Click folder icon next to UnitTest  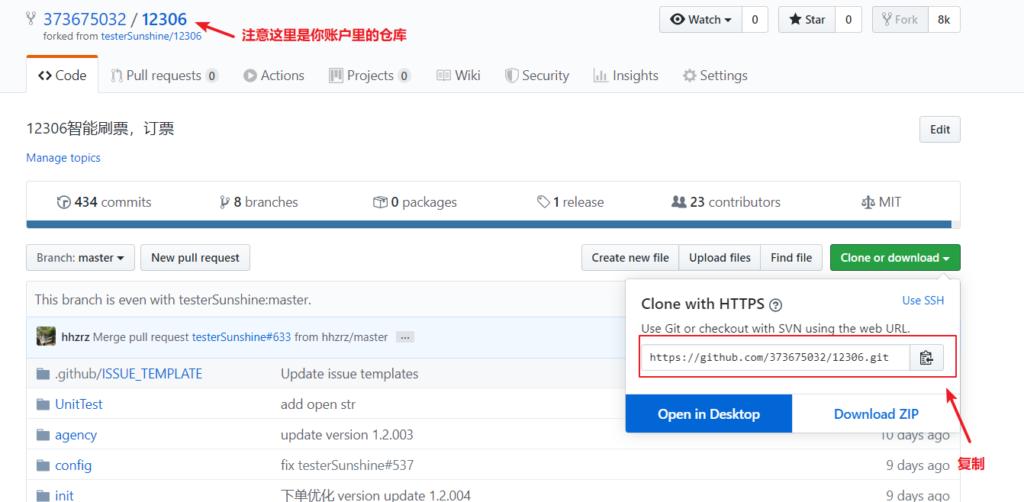[x=43, y=405]
